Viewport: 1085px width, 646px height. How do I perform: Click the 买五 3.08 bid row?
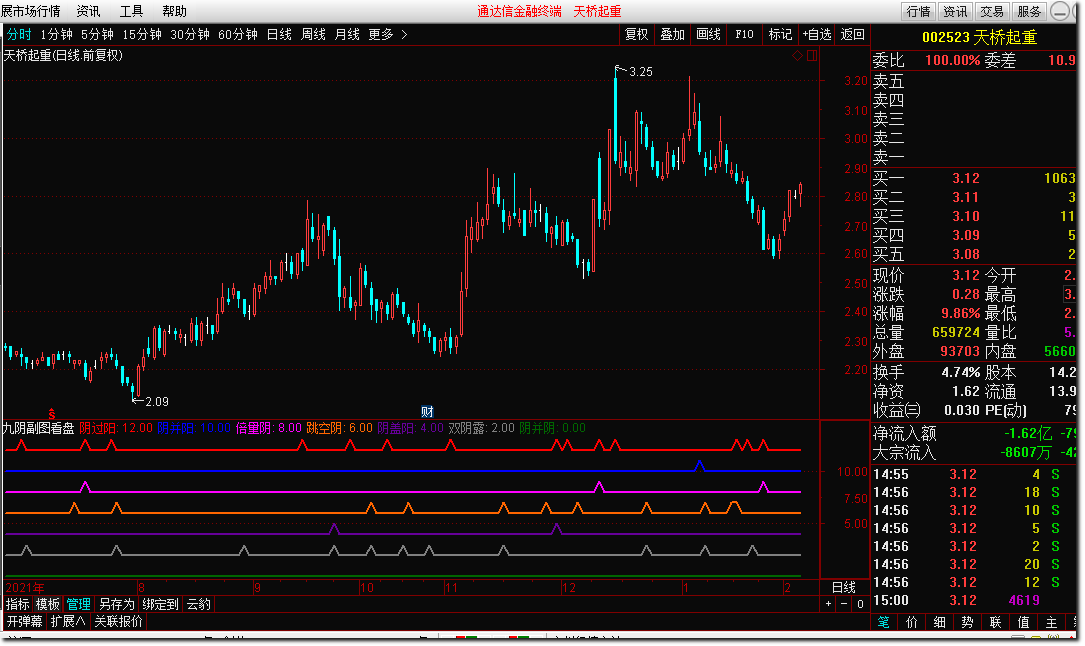point(974,255)
